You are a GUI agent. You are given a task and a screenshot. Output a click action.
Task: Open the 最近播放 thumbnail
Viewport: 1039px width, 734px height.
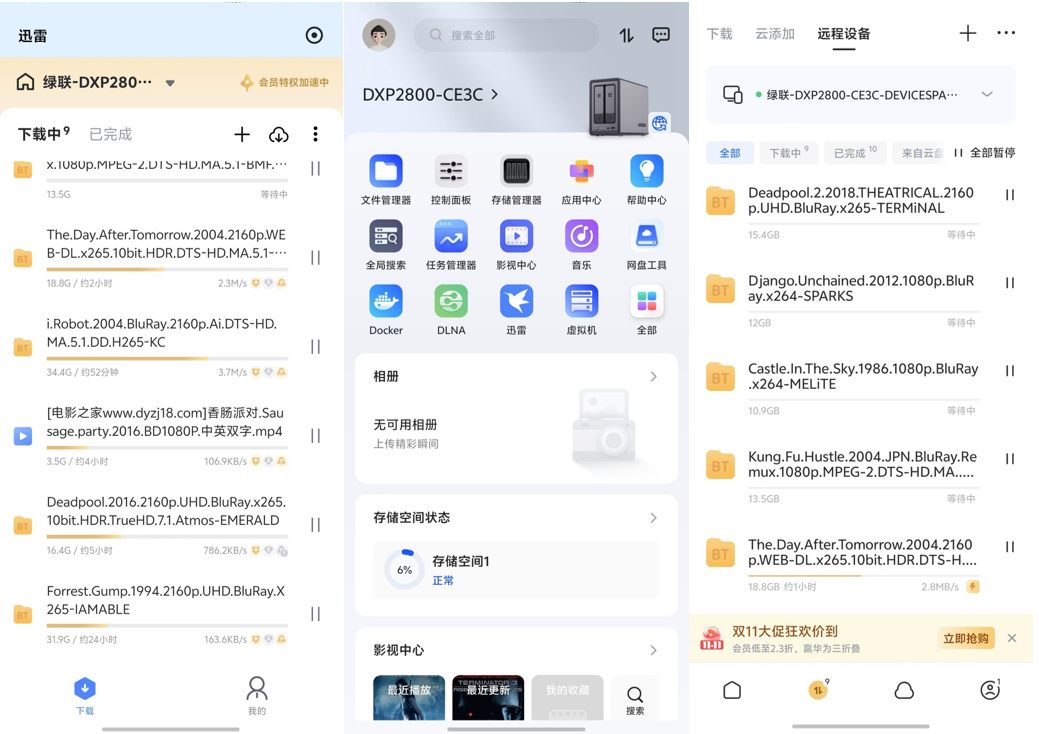[x=409, y=698]
